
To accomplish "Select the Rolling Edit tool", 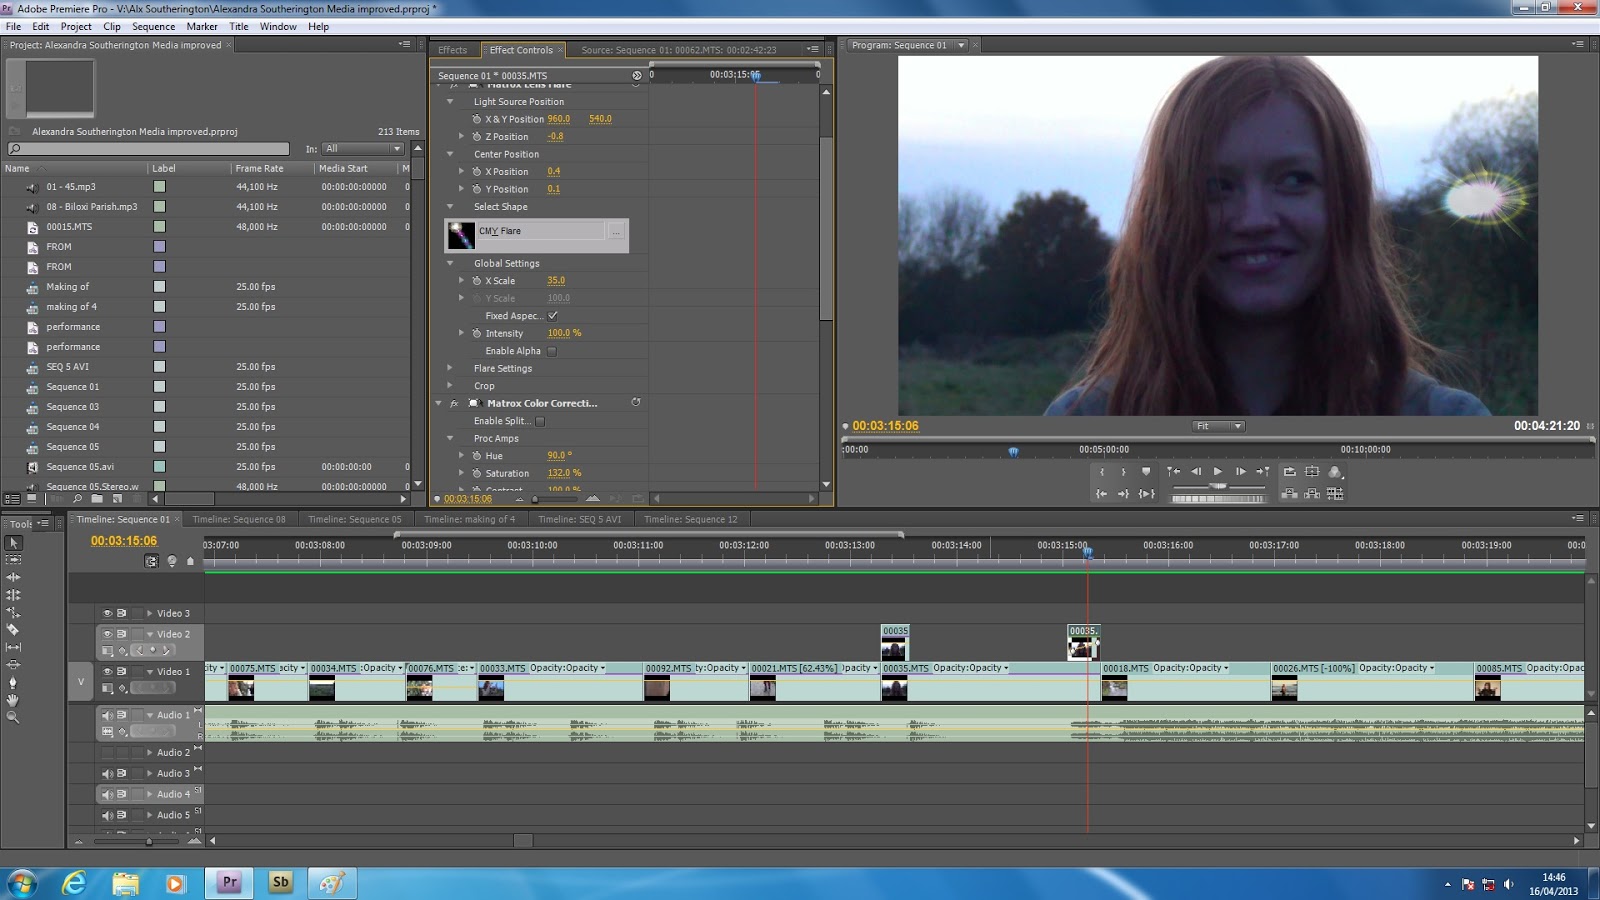I will click(13, 595).
